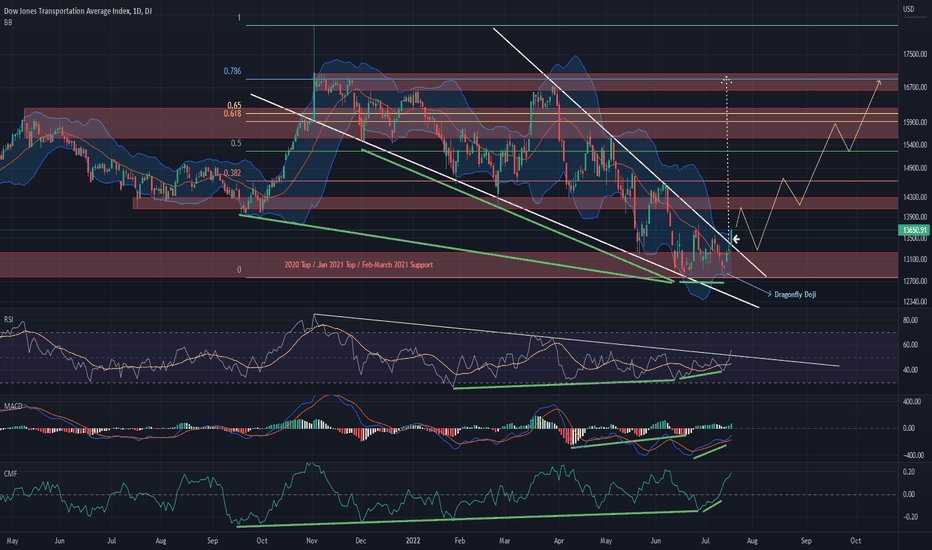Click the 0.618 Fibonacci level label
Image resolution: width=932 pixels, height=550 pixels.
232,113
